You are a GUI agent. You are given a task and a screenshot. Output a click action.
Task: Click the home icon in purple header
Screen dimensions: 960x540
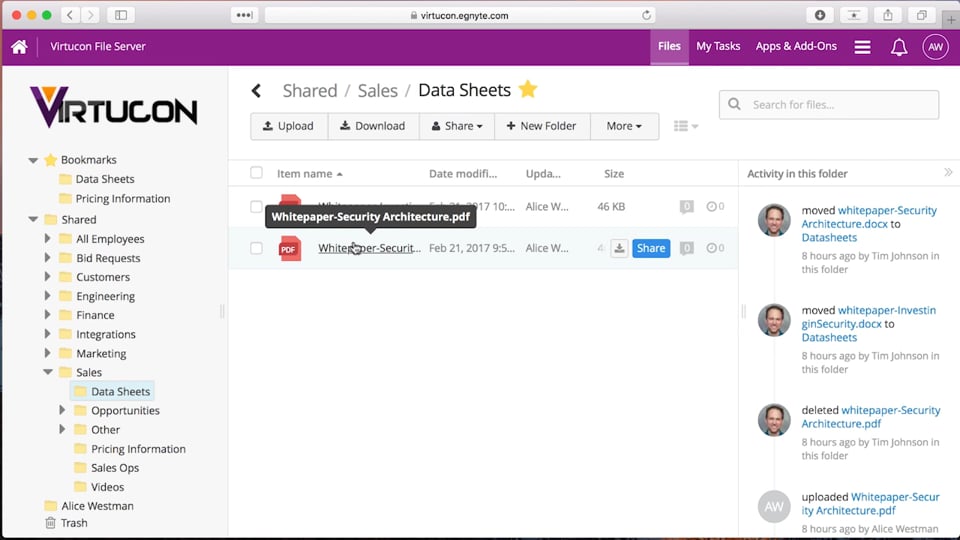[19, 47]
